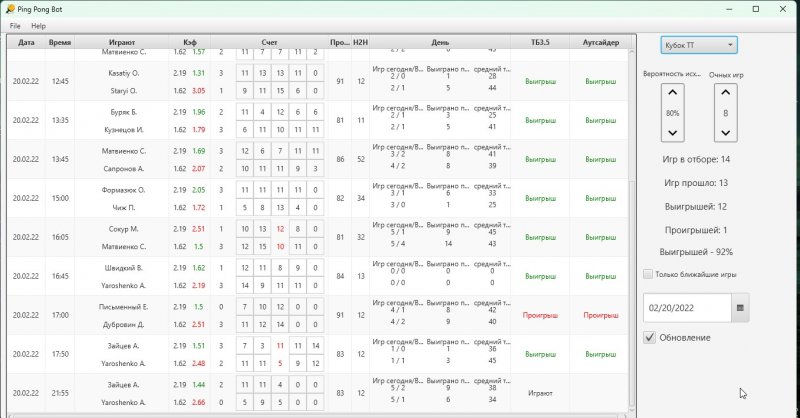Screen dimensions: 800x418
Task: Open the Кубок ТТ league dropdown
Action: 698,45
